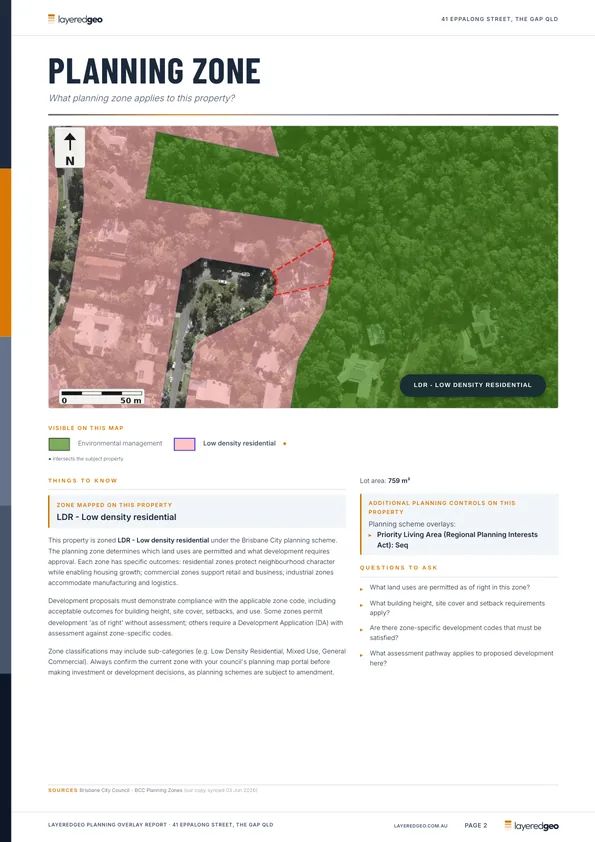Click the north arrow compass on the map
Viewport: 595px width, 842px height.
point(70,148)
